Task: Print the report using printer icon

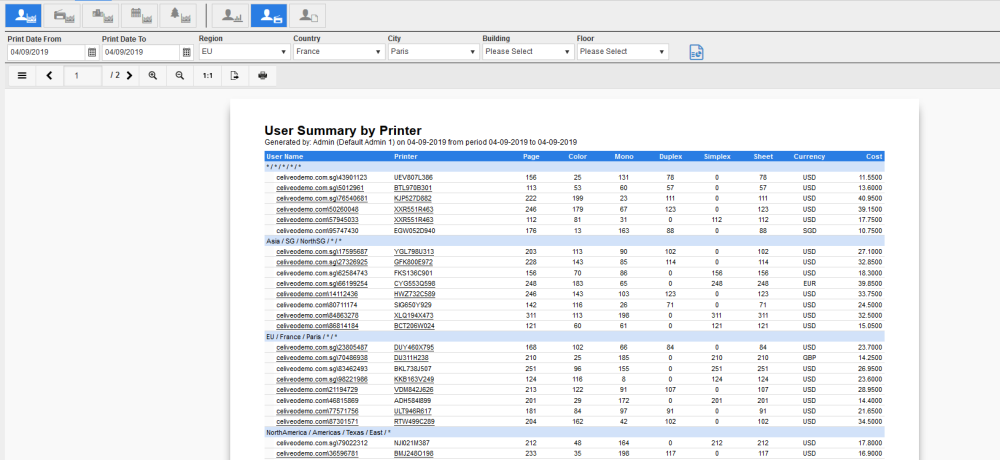Action: pos(263,76)
